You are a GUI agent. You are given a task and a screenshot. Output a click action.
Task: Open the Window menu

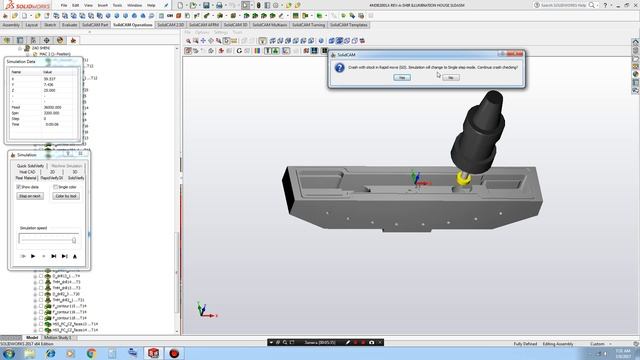(x=134, y=5)
